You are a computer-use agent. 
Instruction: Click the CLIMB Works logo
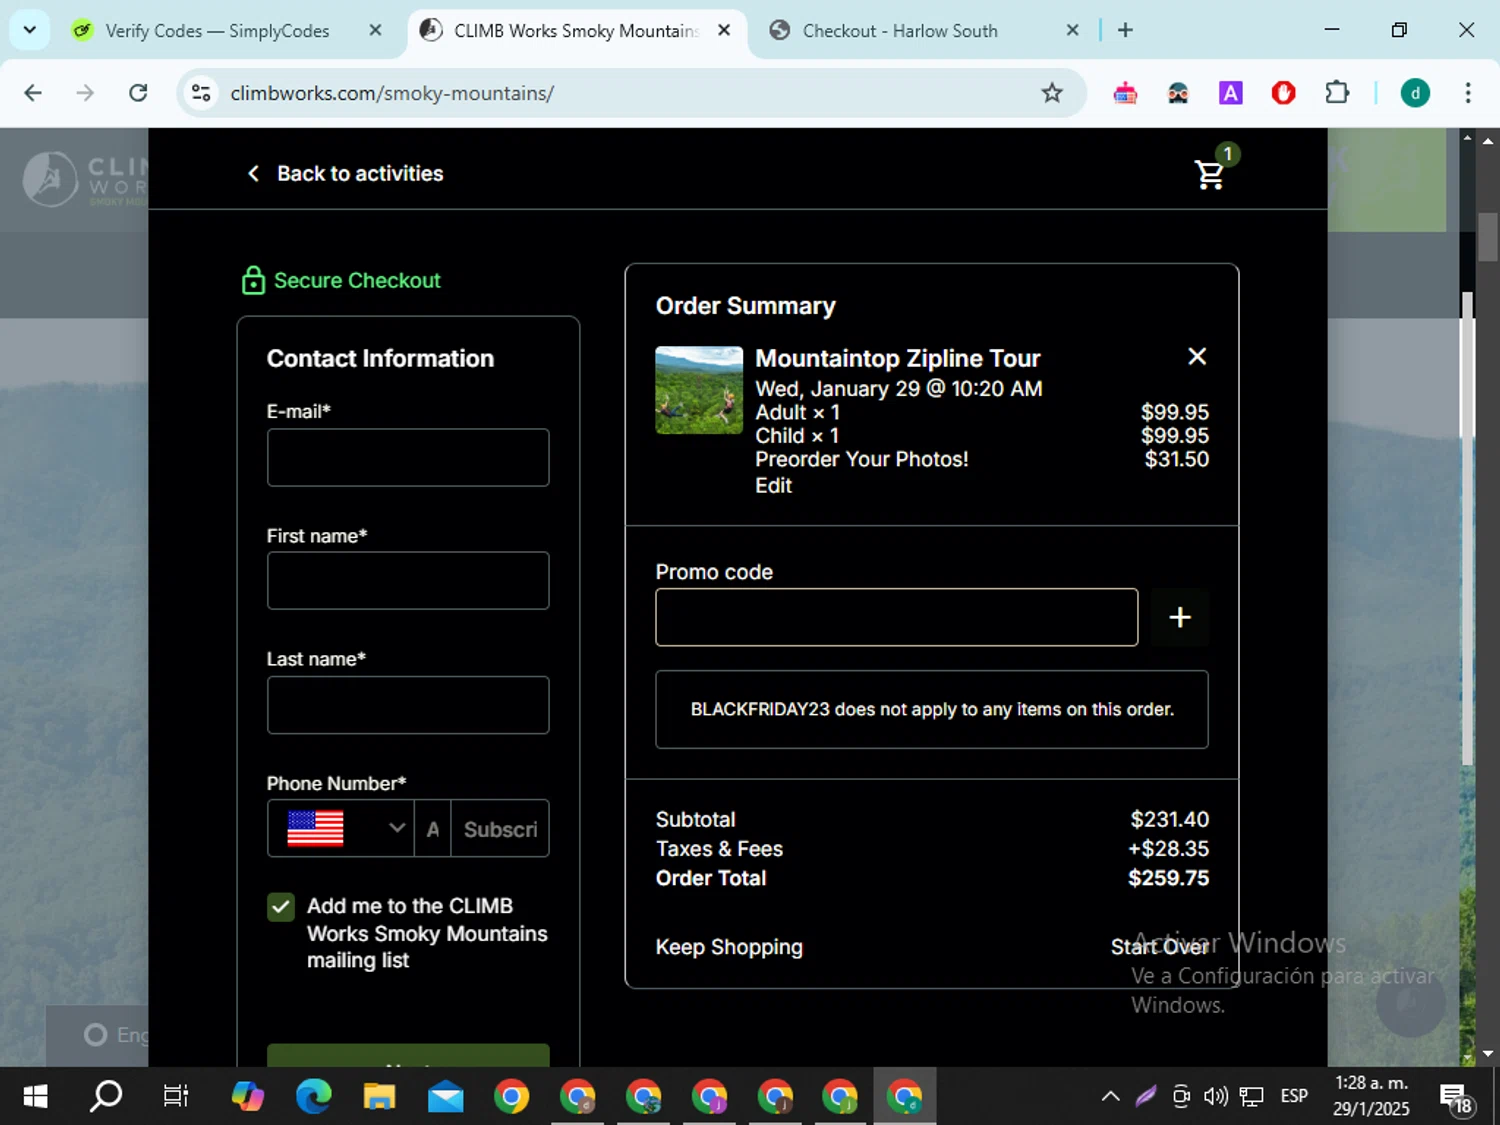[84, 179]
